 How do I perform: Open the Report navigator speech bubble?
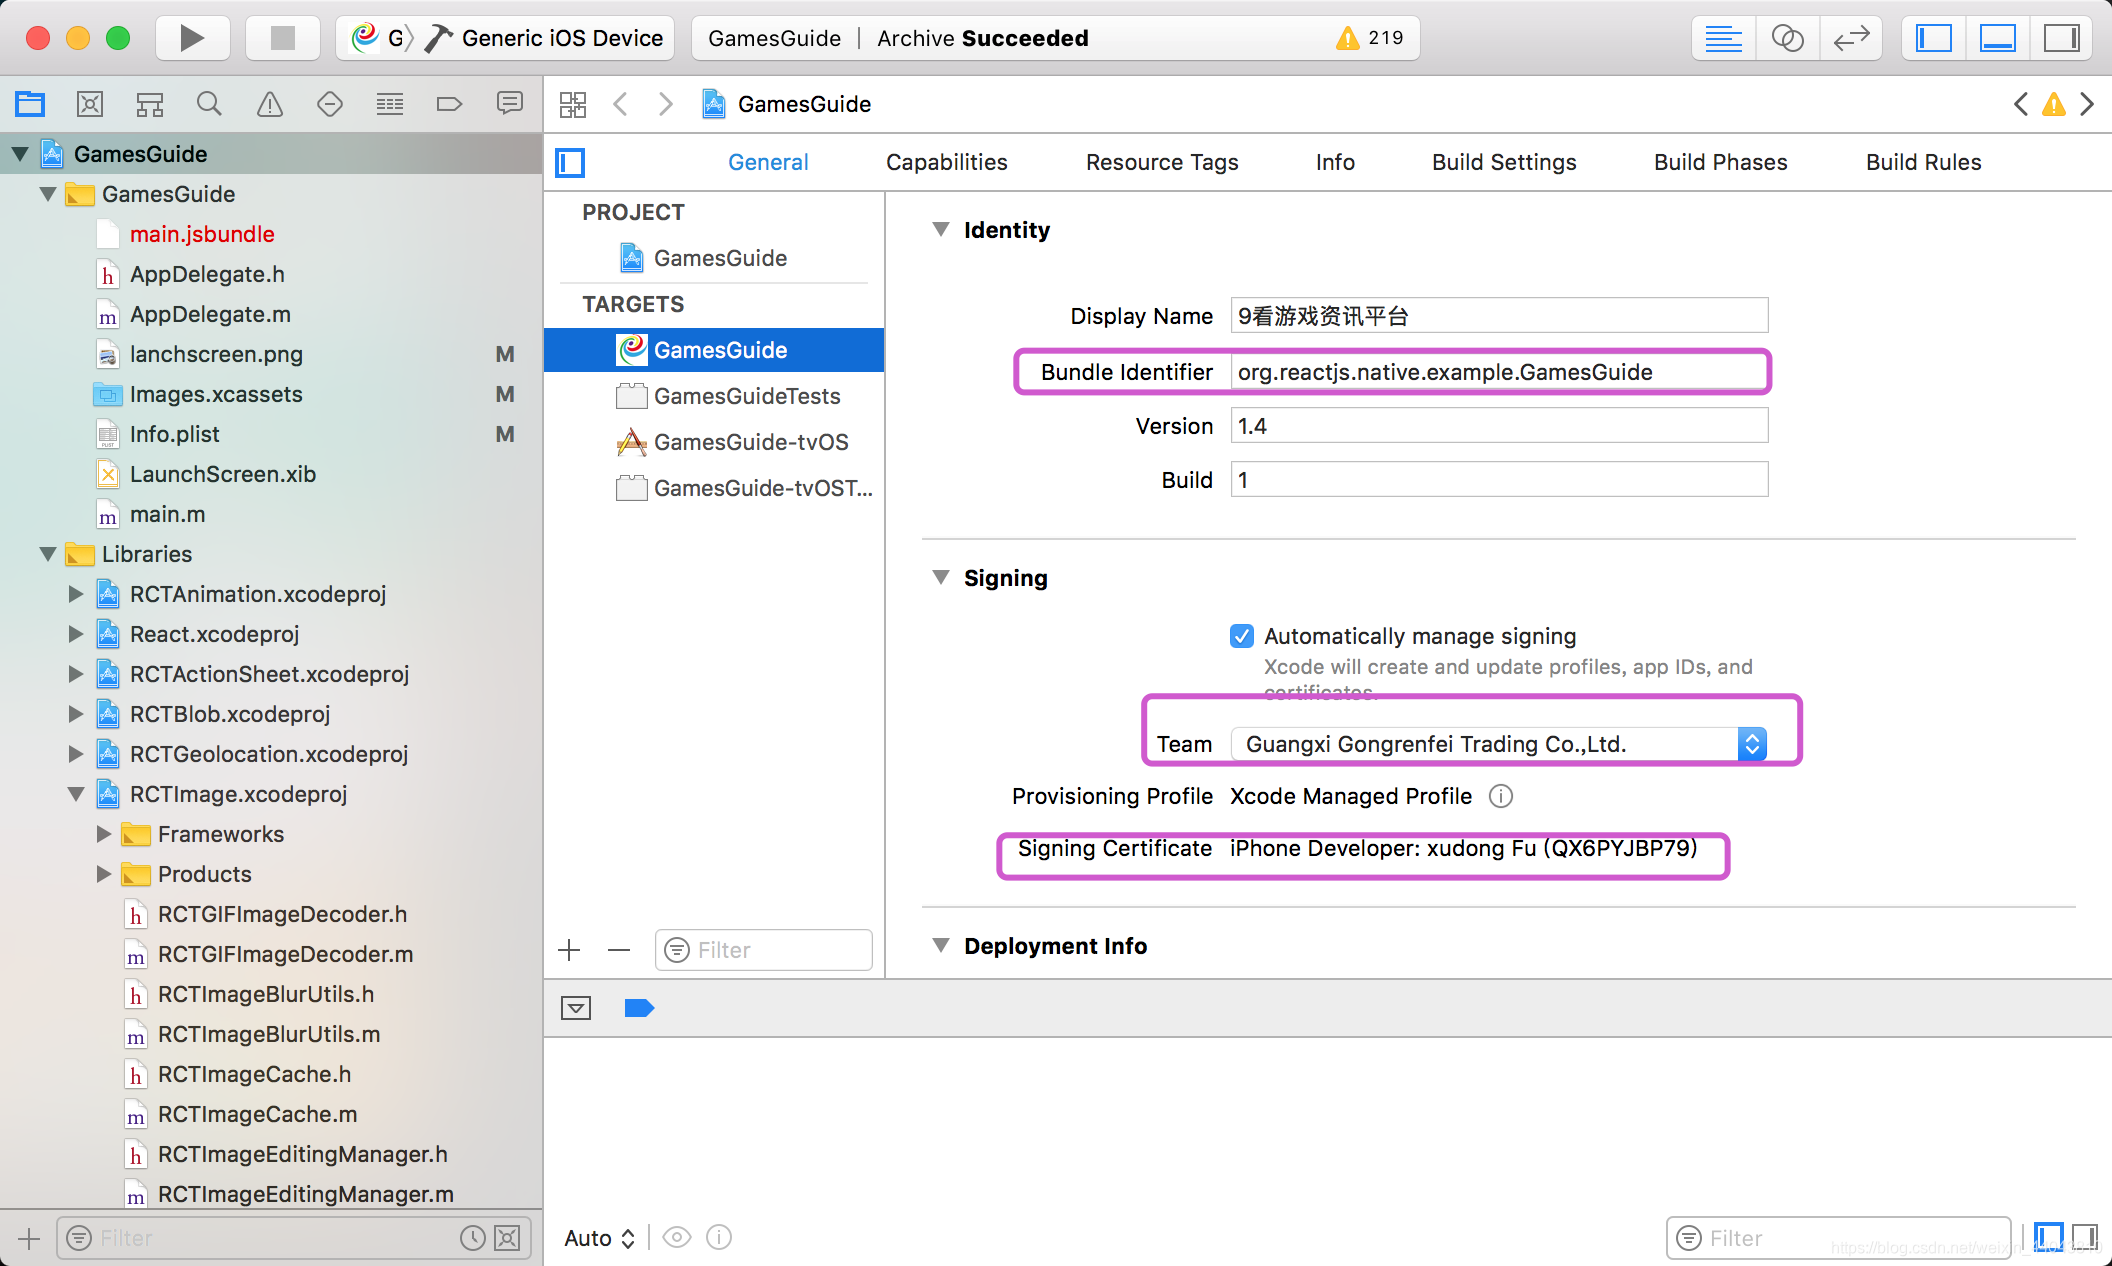pyautogui.click(x=510, y=103)
